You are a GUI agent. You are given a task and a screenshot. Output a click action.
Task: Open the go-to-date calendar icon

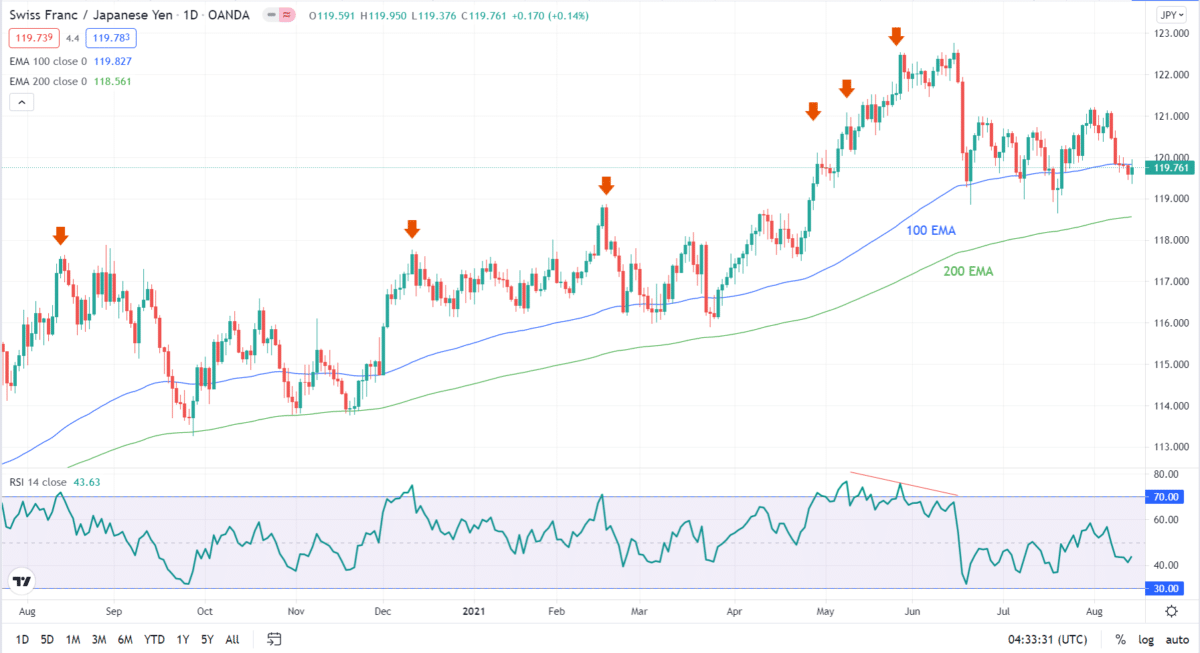click(x=275, y=639)
